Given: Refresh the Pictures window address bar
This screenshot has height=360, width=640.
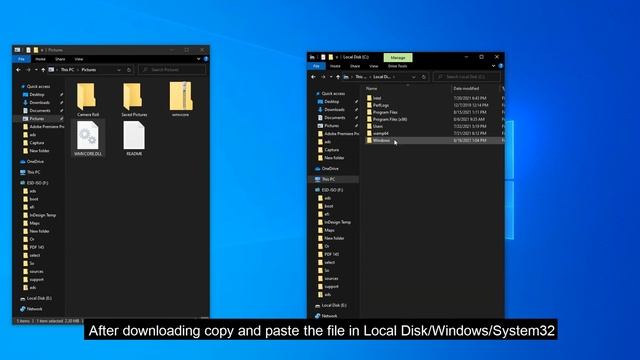Looking at the screenshot, I should (x=129, y=70).
